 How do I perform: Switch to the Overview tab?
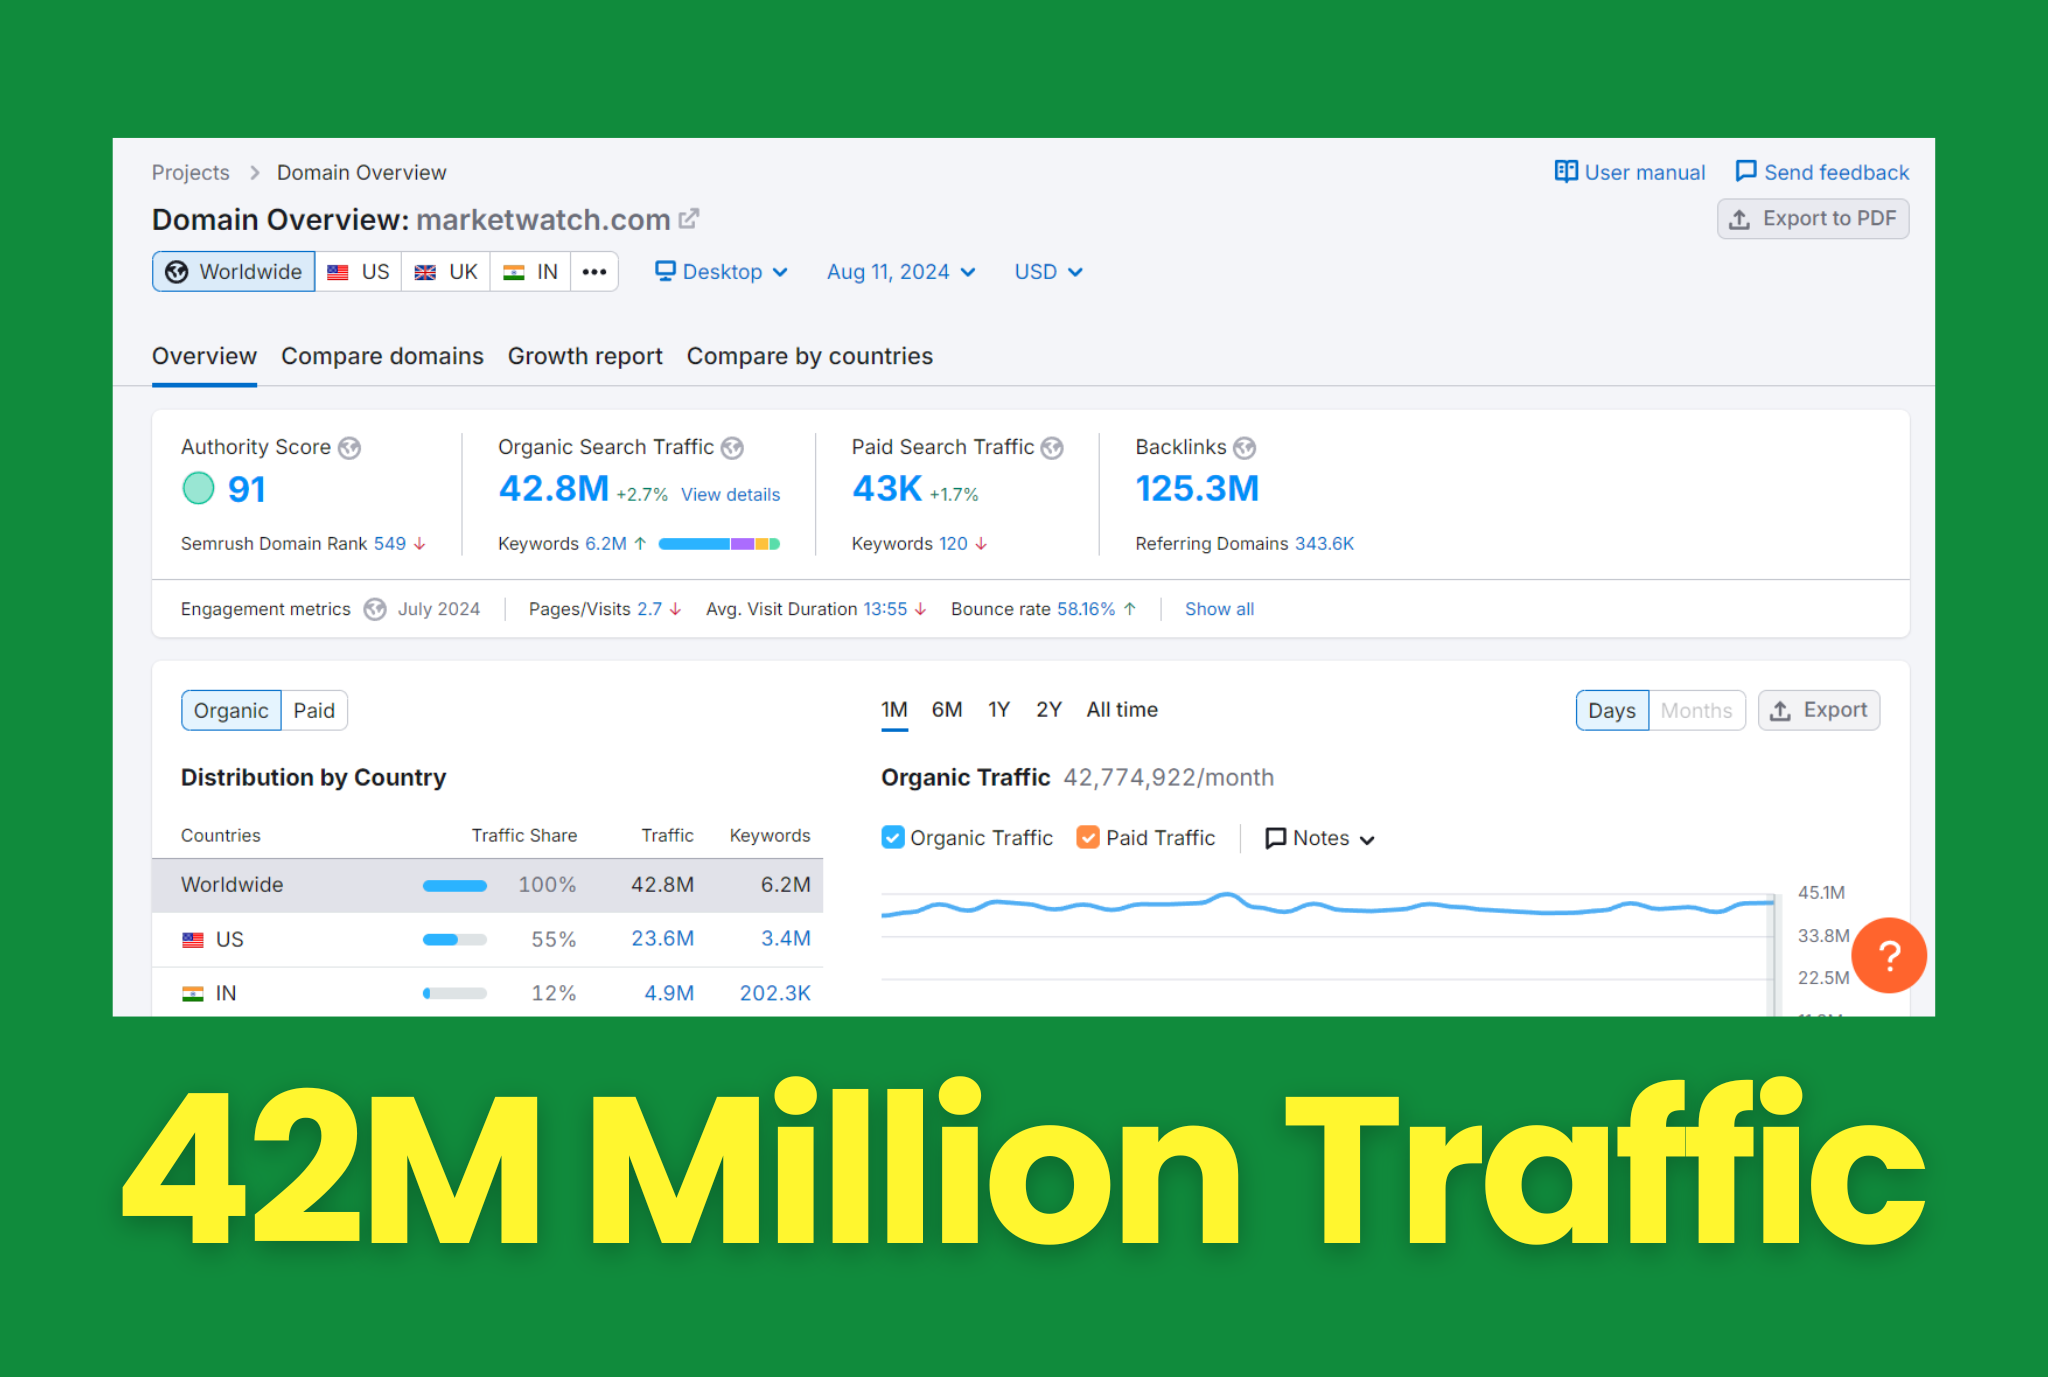coord(204,356)
